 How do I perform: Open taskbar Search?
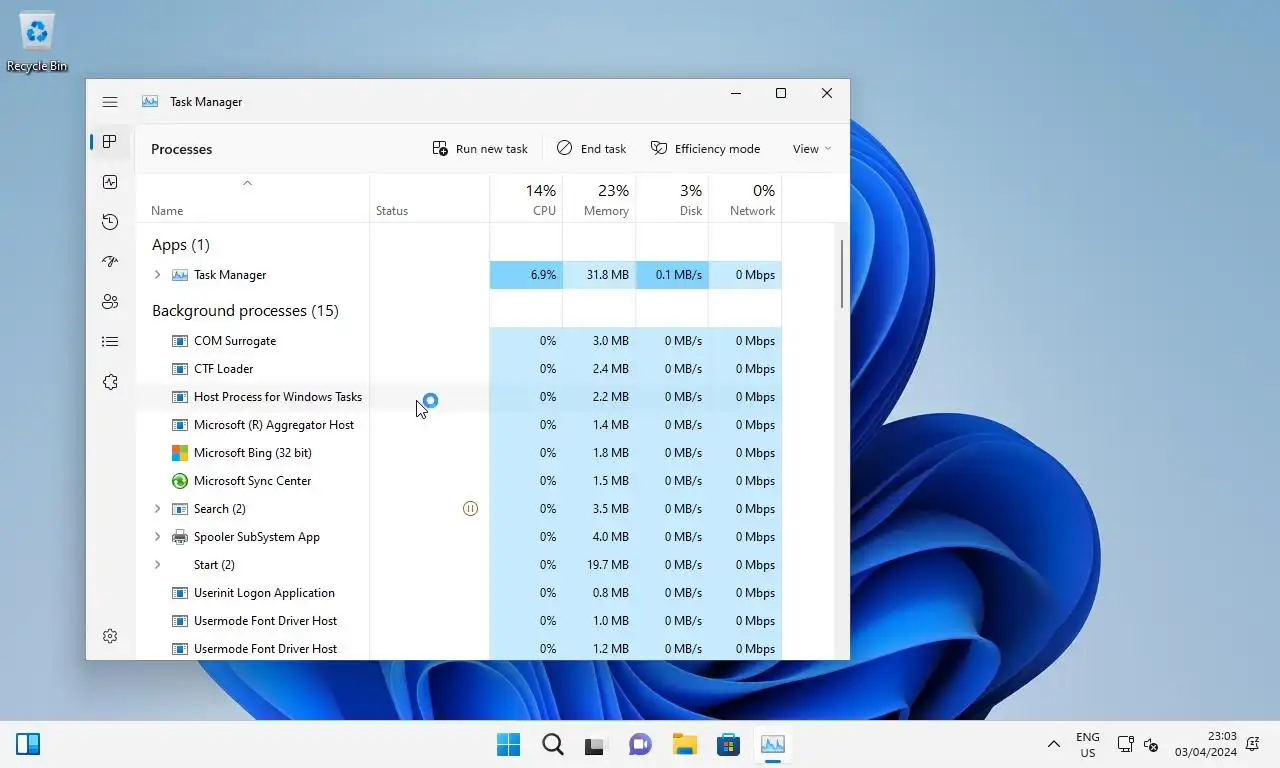553,745
